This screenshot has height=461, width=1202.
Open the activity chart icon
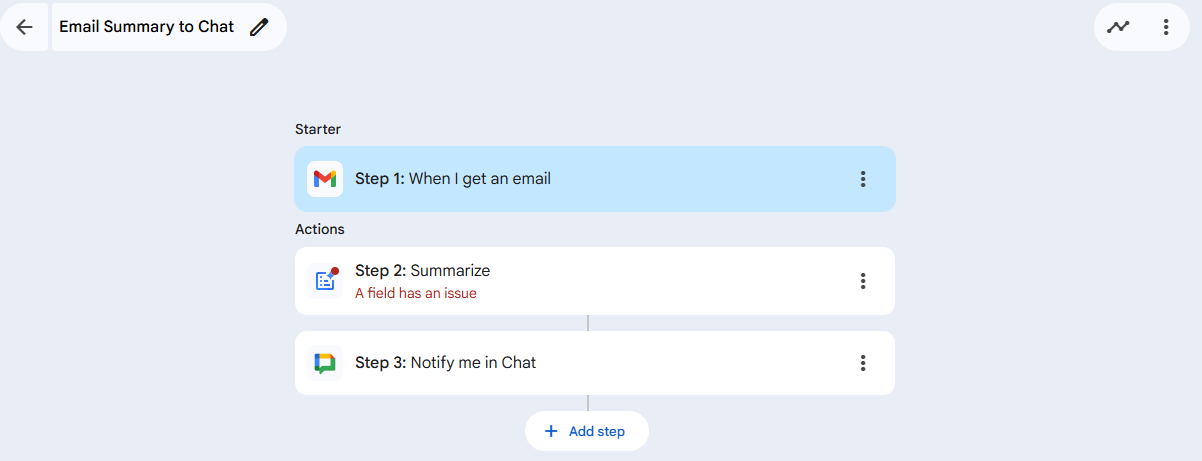tap(1118, 27)
